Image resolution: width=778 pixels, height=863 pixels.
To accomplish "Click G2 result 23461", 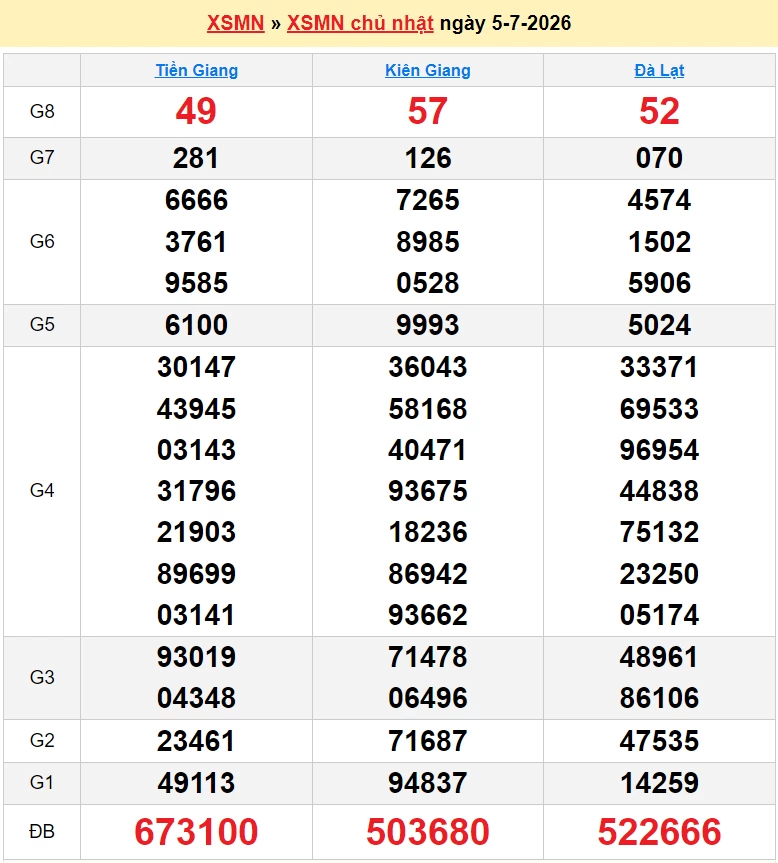I will click(x=196, y=741).
